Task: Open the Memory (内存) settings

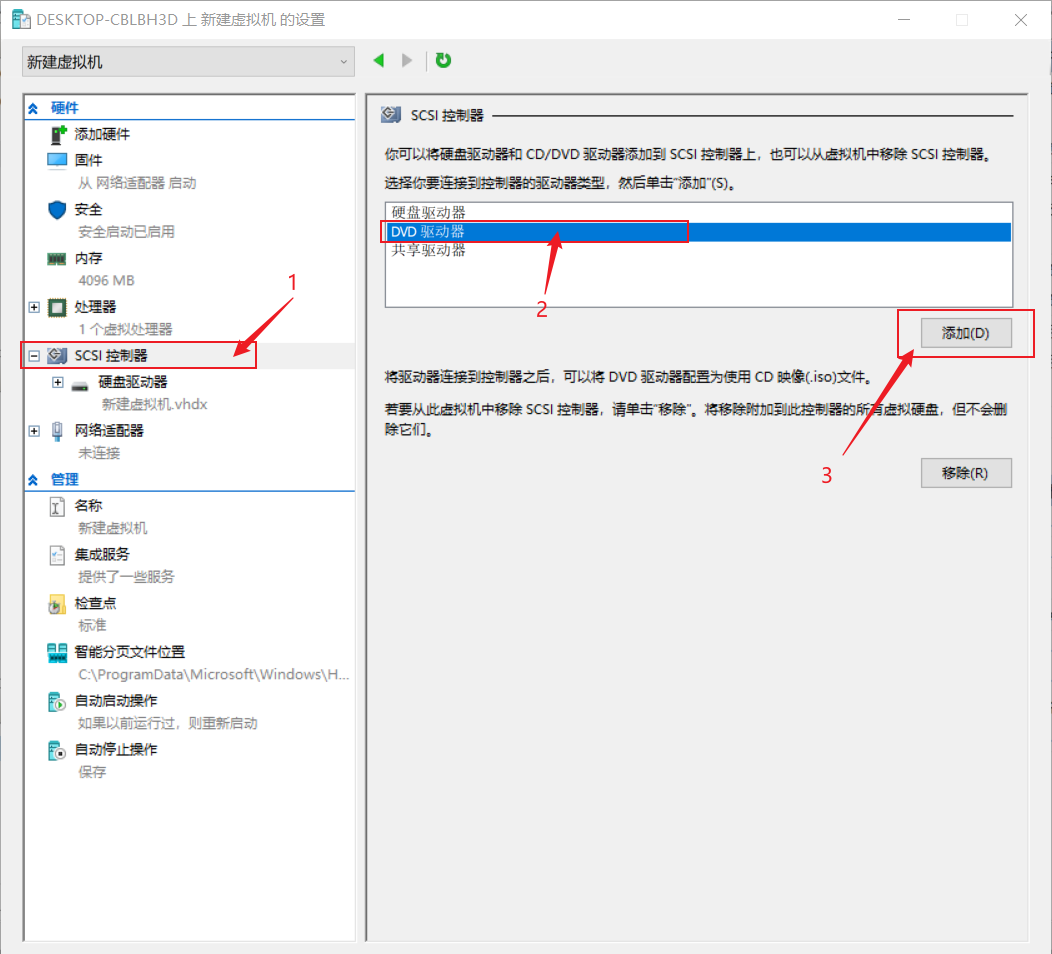Action: point(88,258)
